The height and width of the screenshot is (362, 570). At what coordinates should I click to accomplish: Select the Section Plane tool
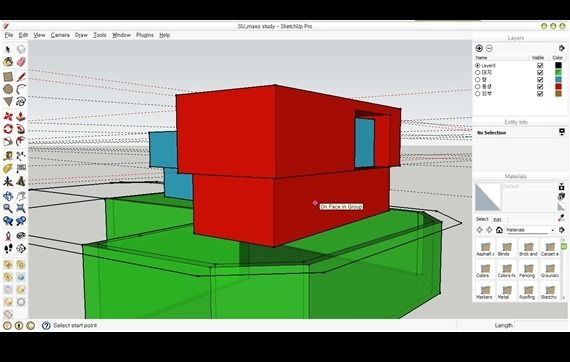pyautogui.click(x=21, y=249)
